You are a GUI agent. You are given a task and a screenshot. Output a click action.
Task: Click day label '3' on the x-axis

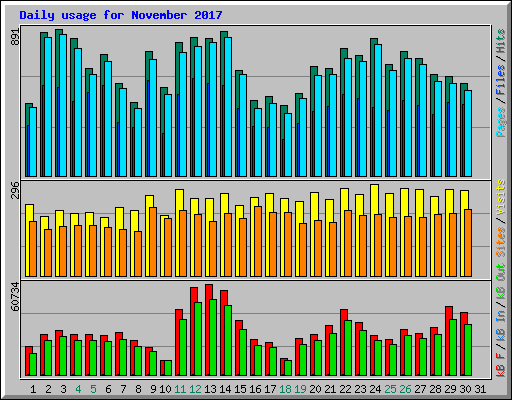coord(63,389)
